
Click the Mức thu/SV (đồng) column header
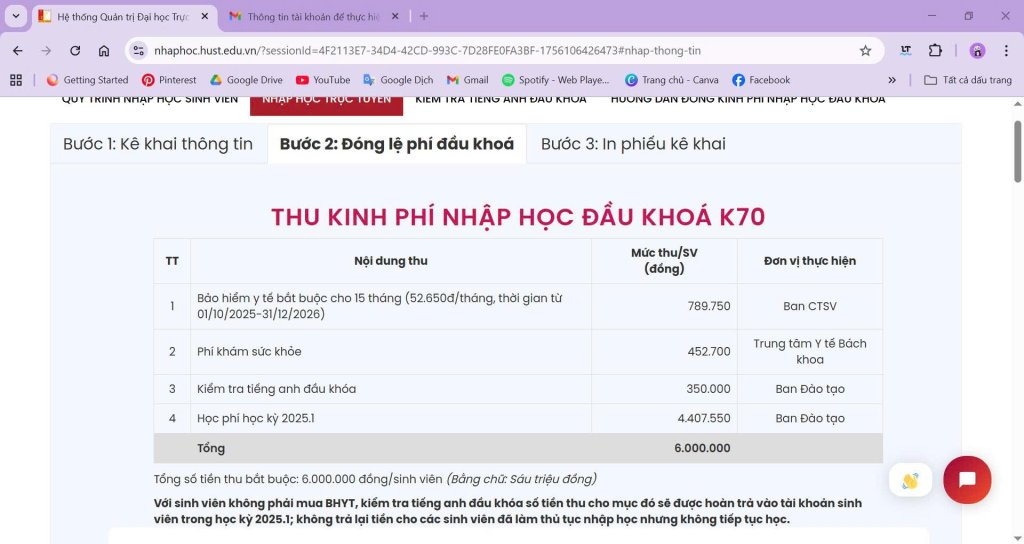pyautogui.click(x=664, y=261)
